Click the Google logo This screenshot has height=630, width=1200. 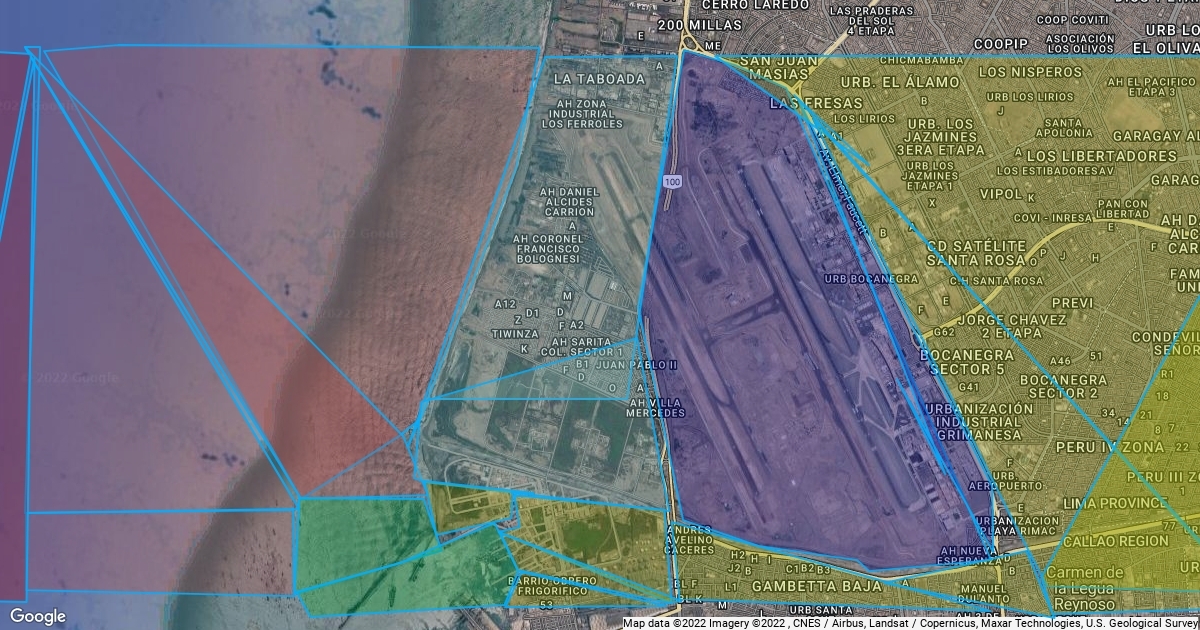pyautogui.click(x=38, y=616)
